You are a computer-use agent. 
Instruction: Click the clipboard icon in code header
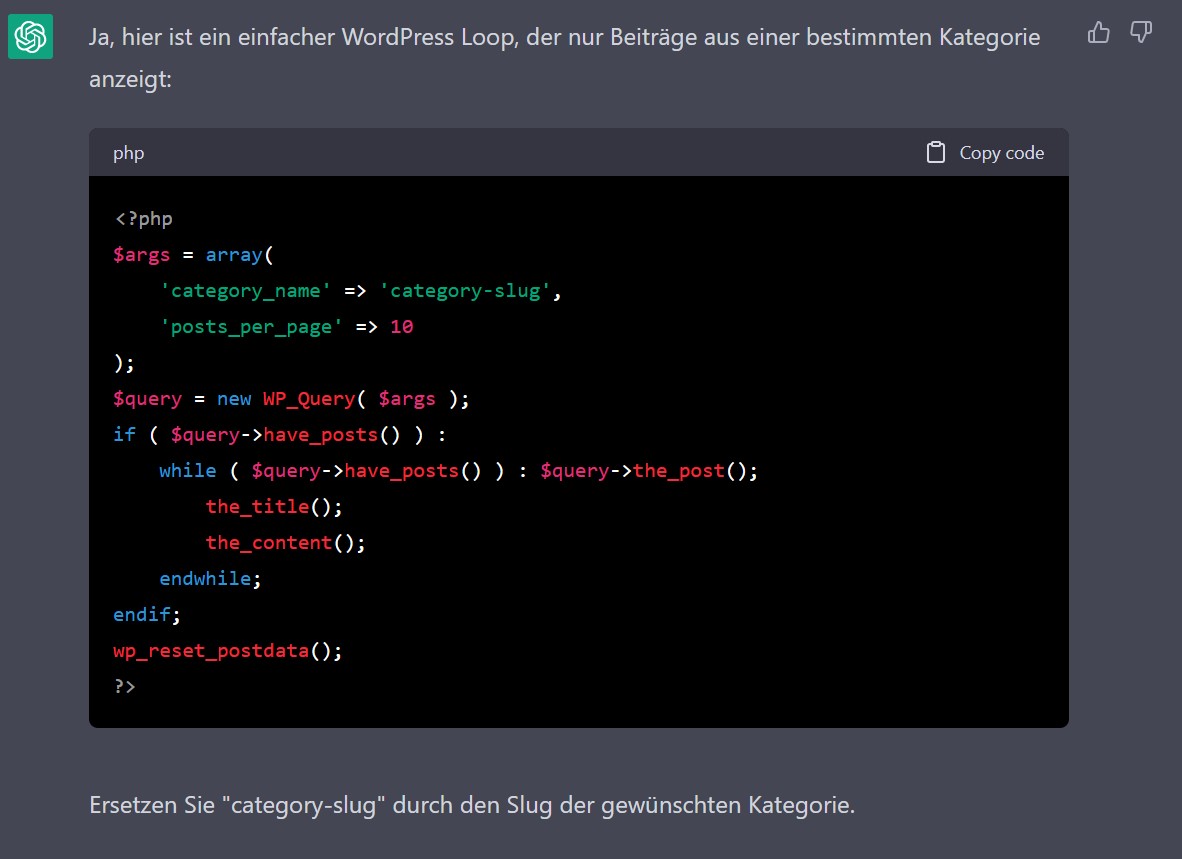(935, 153)
